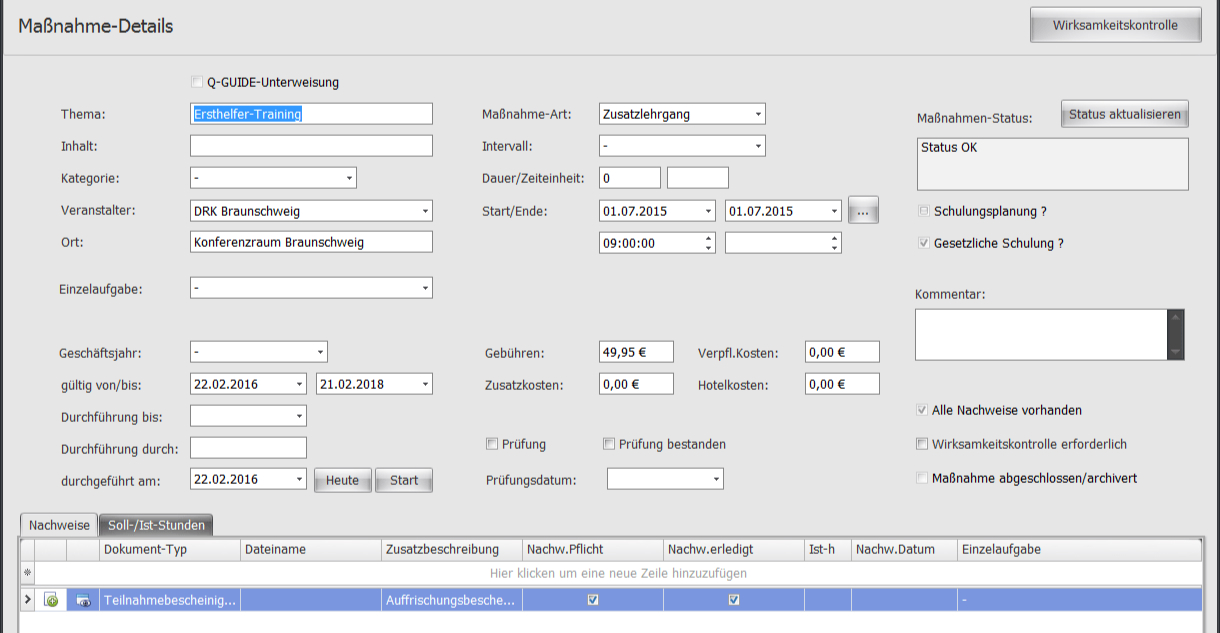Check Wirksamkeitskontrolle erforderlich option
The height and width of the screenshot is (633, 1220).
pyautogui.click(x=922, y=444)
